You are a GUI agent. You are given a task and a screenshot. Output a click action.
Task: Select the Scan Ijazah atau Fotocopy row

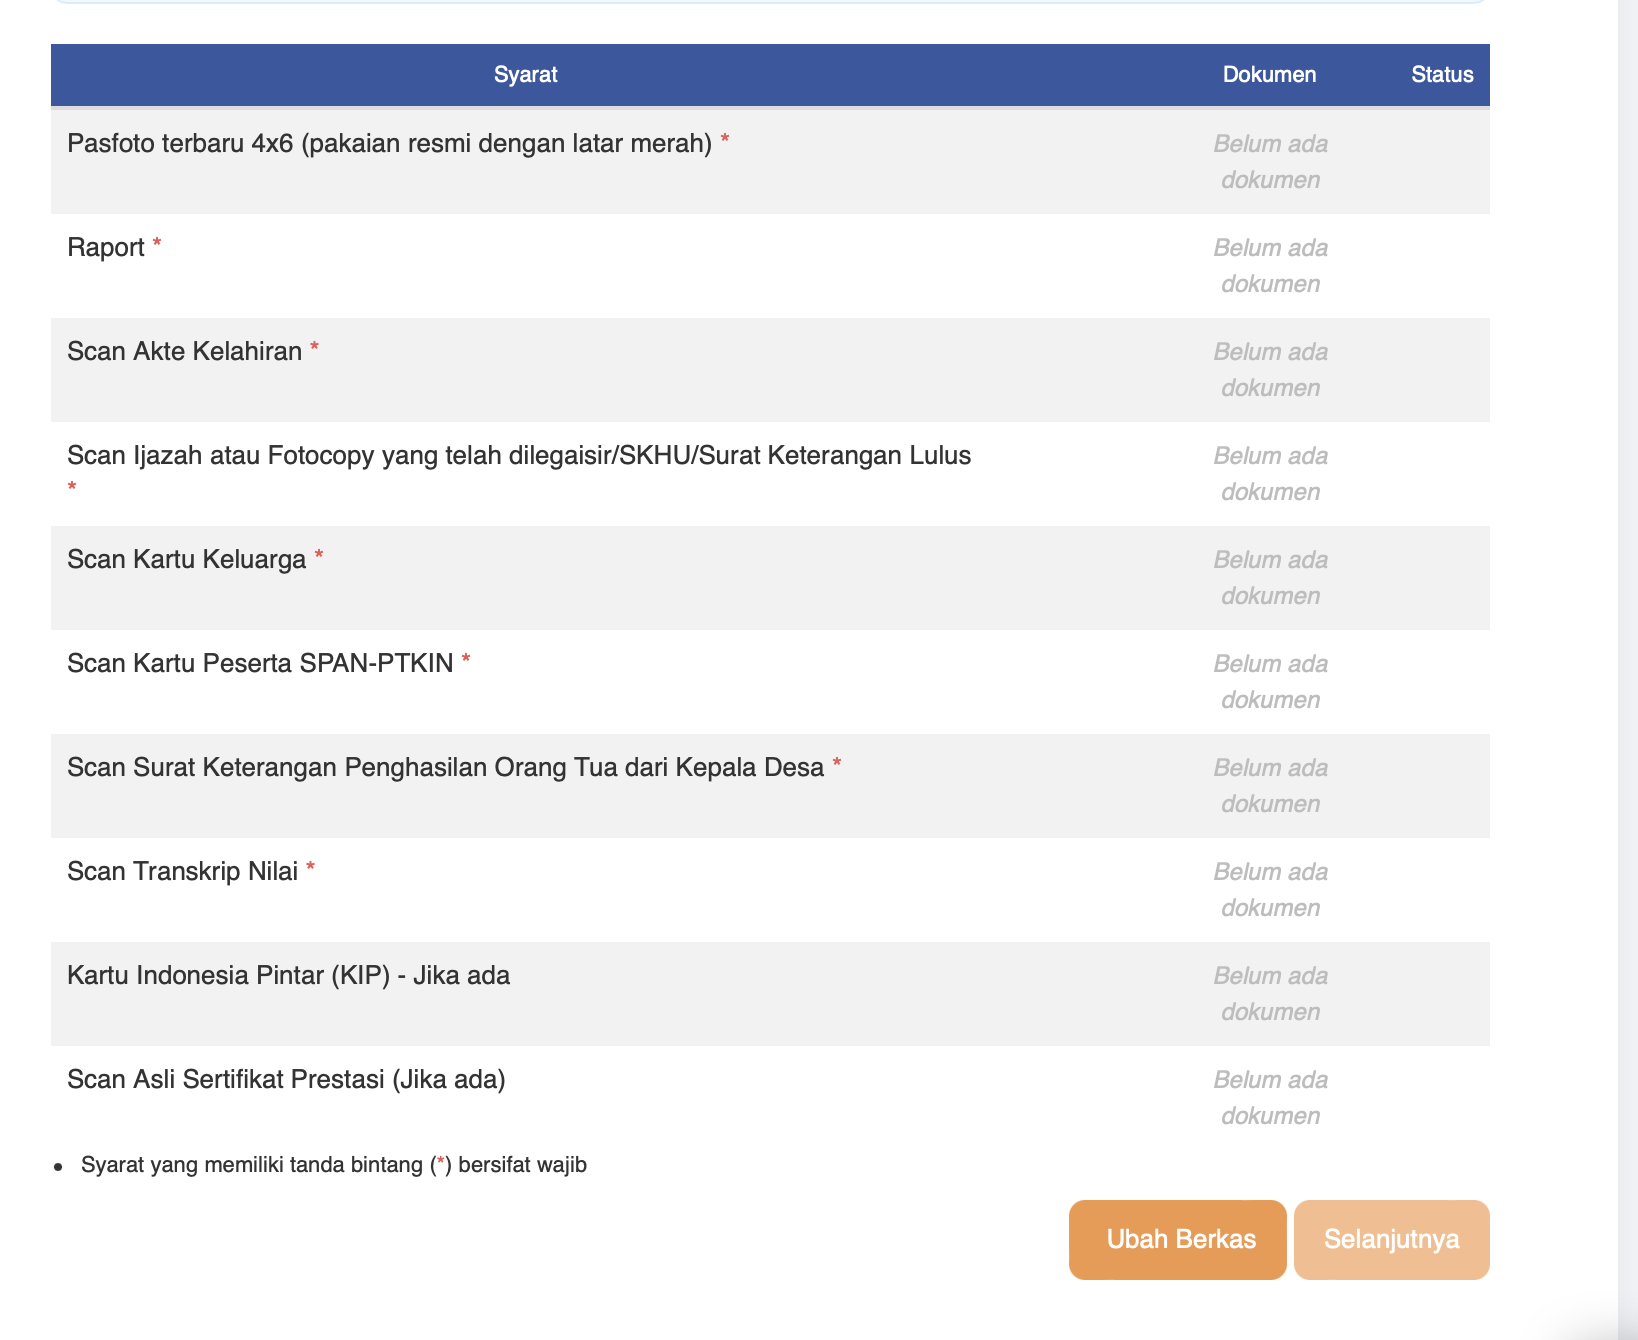pyautogui.click(x=518, y=454)
